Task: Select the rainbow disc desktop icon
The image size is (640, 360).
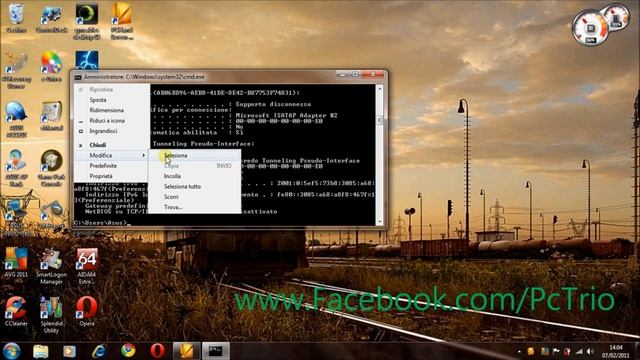Action: coord(51,67)
